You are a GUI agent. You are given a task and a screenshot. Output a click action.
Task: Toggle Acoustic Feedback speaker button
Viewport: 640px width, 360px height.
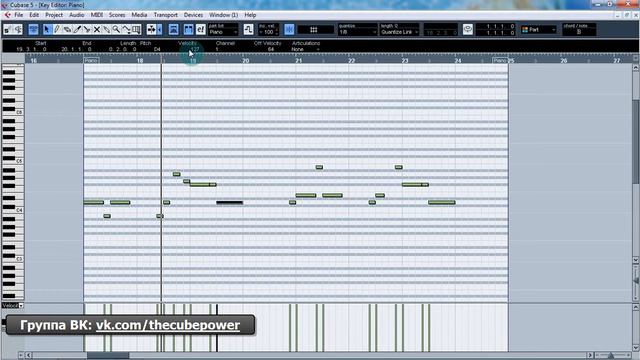click(18, 29)
